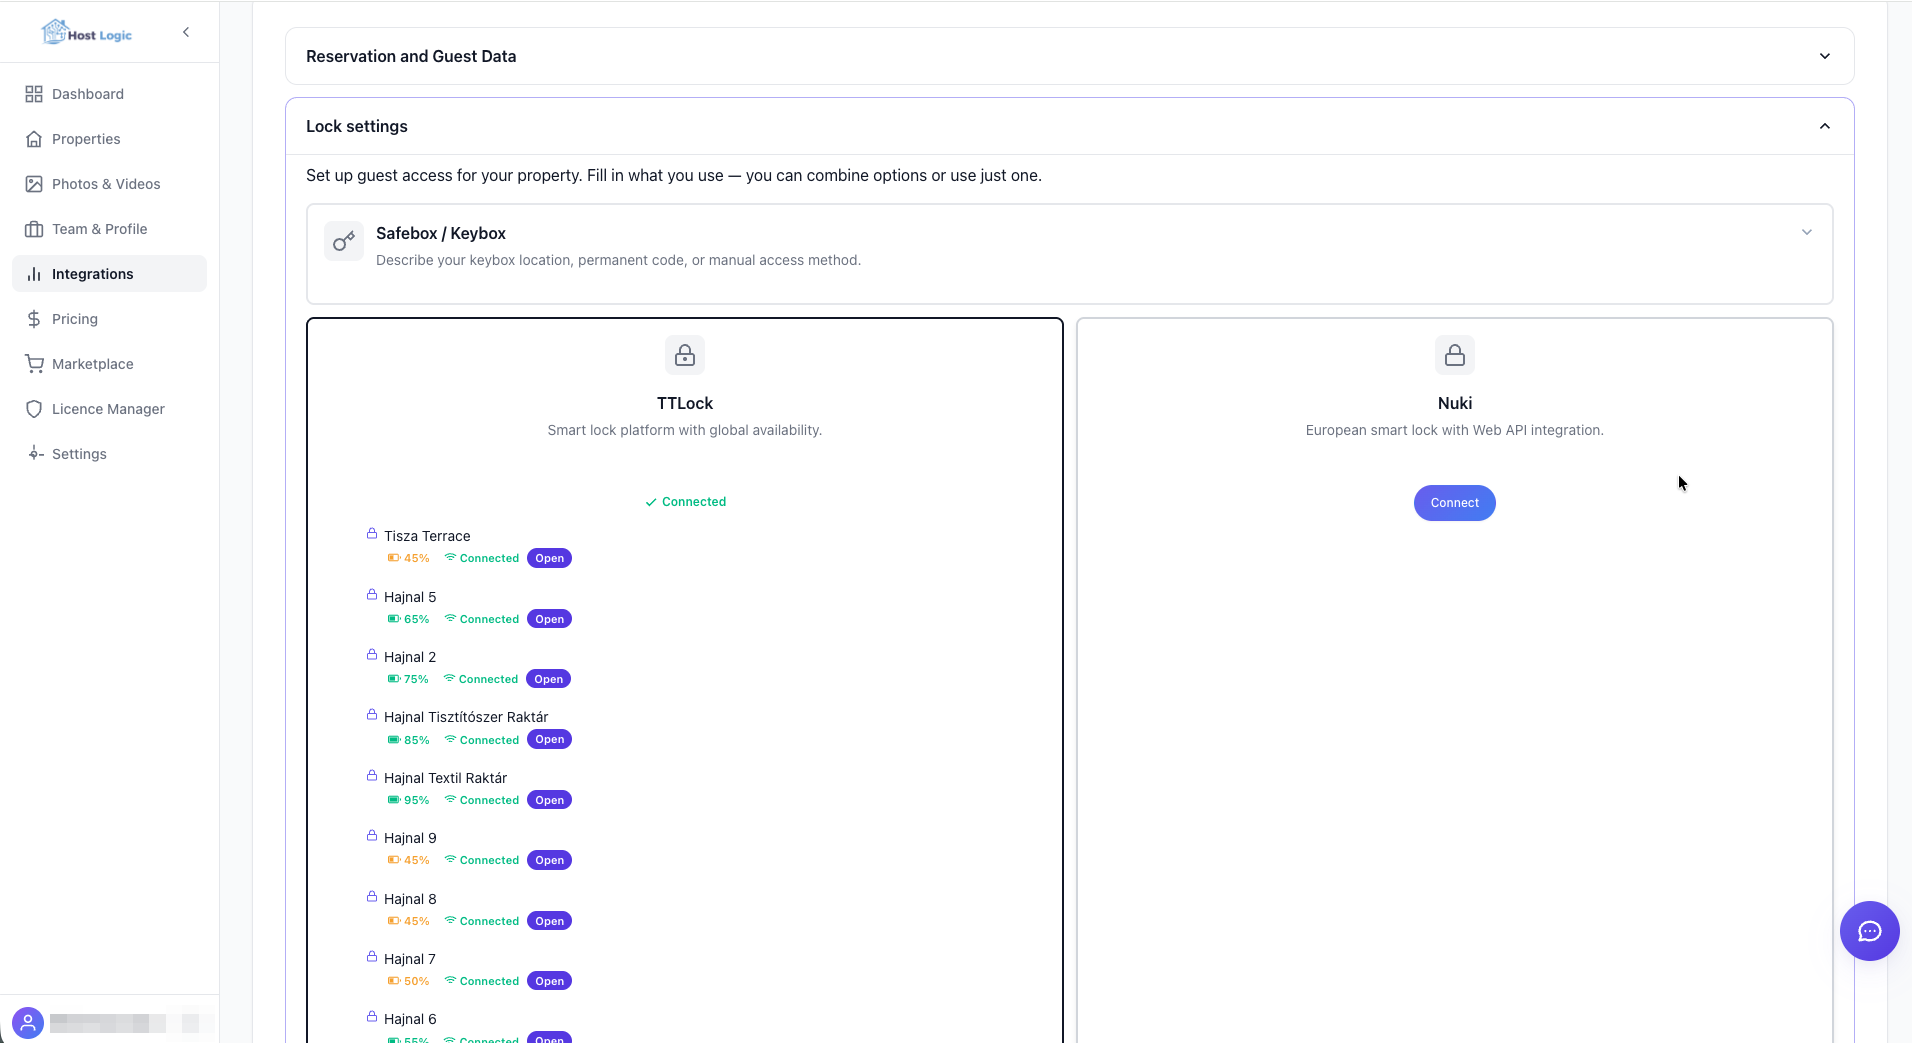The image size is (1912, 1043).
Task: Click the lock icon beside Hajnal 2
Action: (372, 655)
